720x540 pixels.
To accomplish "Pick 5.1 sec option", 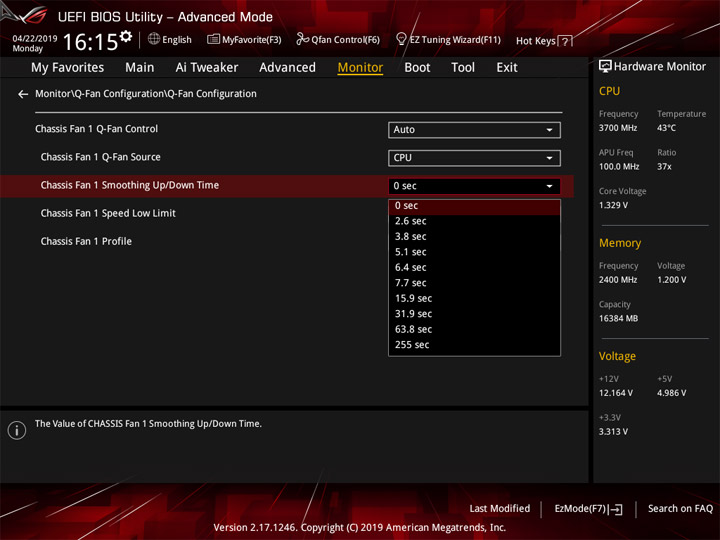I will [x=474, y=252].
